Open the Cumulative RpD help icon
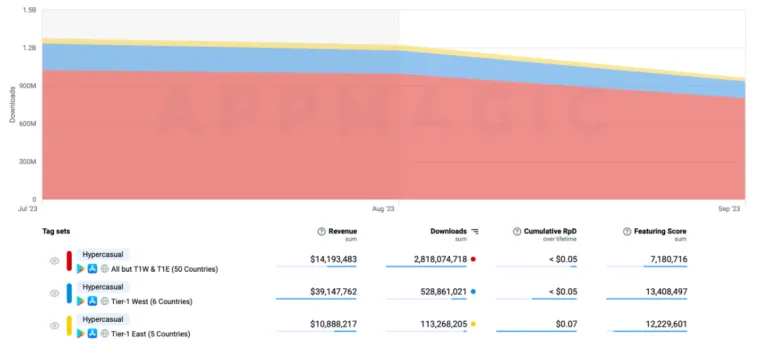 [517, 232]
